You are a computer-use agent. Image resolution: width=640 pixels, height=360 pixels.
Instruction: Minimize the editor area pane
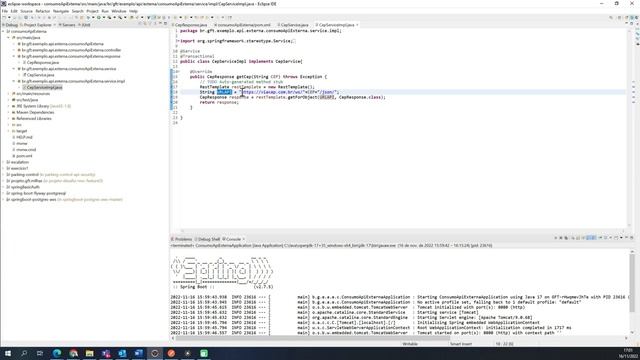(627, 24)
